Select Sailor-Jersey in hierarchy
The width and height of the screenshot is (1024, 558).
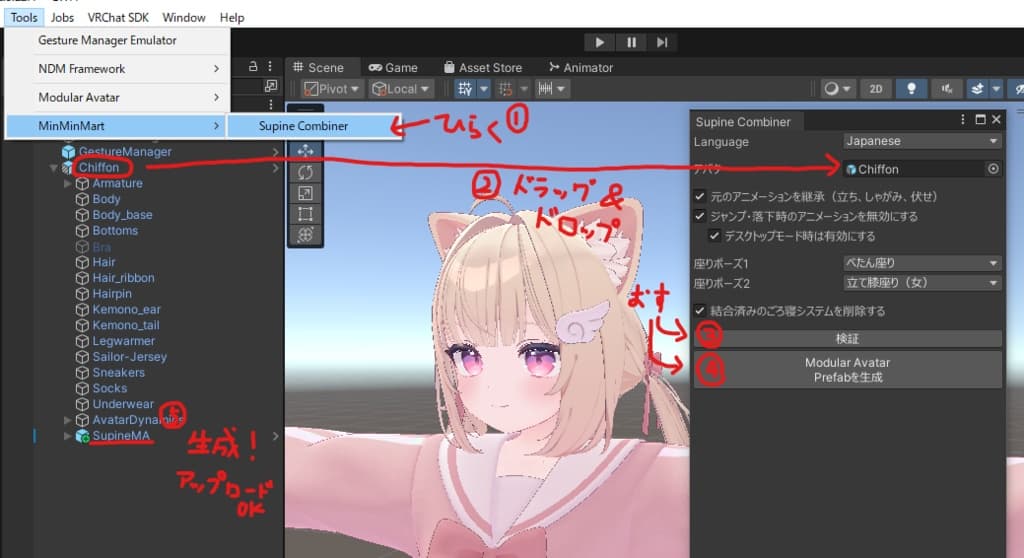pyautogui.click(x=129, y=357)
